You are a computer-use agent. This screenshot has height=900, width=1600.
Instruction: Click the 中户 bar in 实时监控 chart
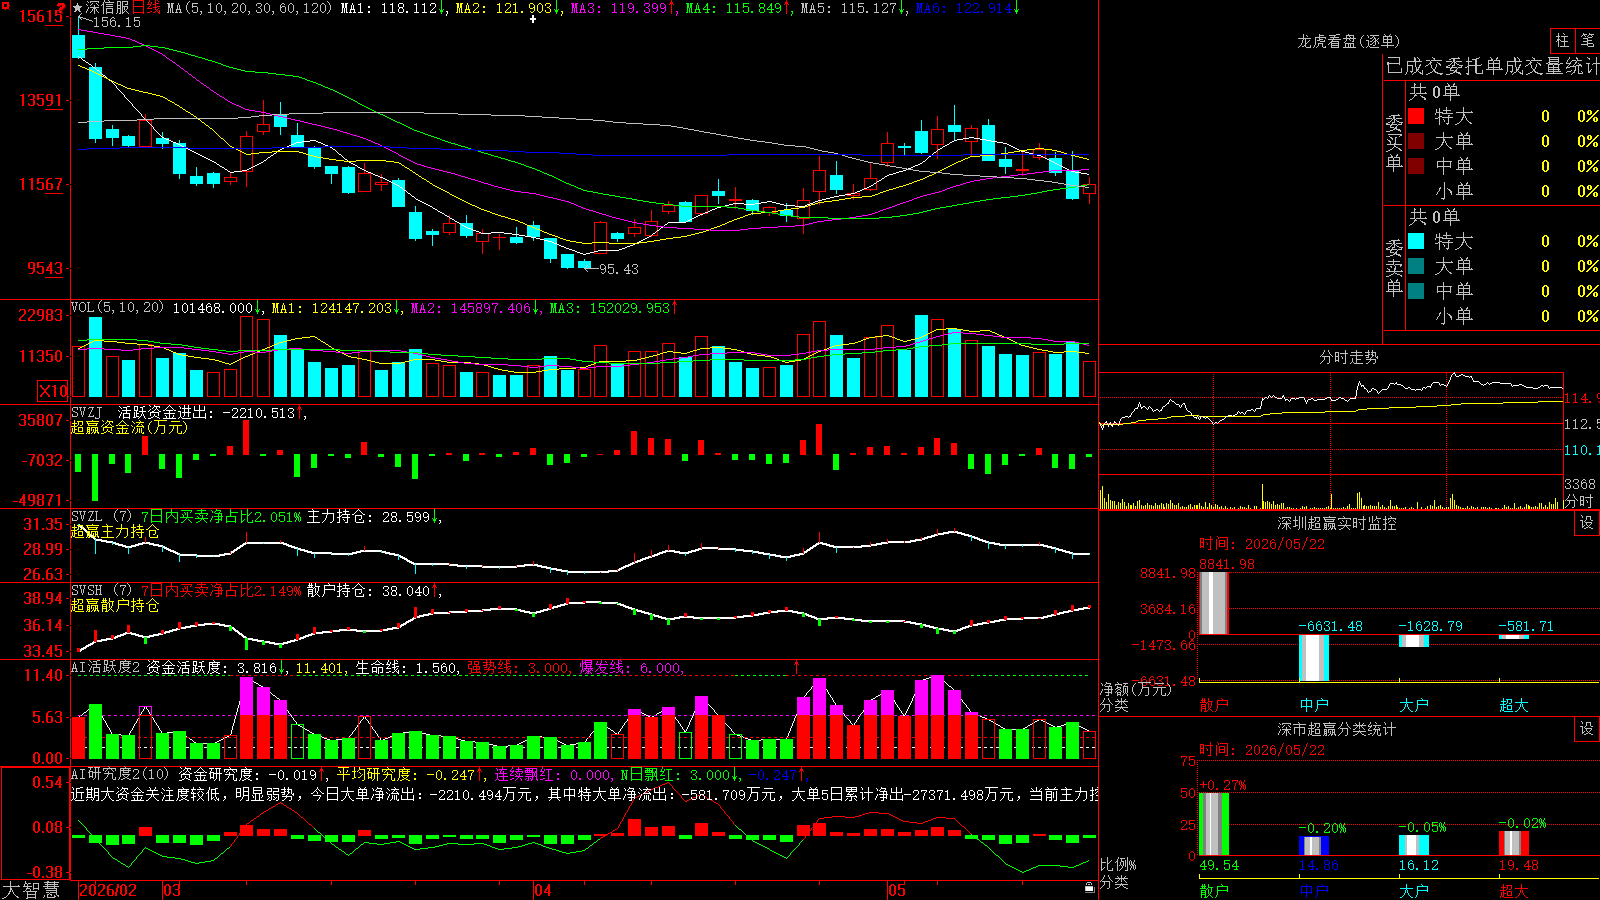[x=1313, y=658]
